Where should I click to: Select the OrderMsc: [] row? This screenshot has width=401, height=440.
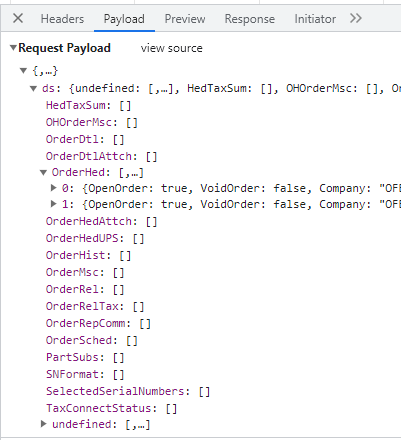pos(85,272)
